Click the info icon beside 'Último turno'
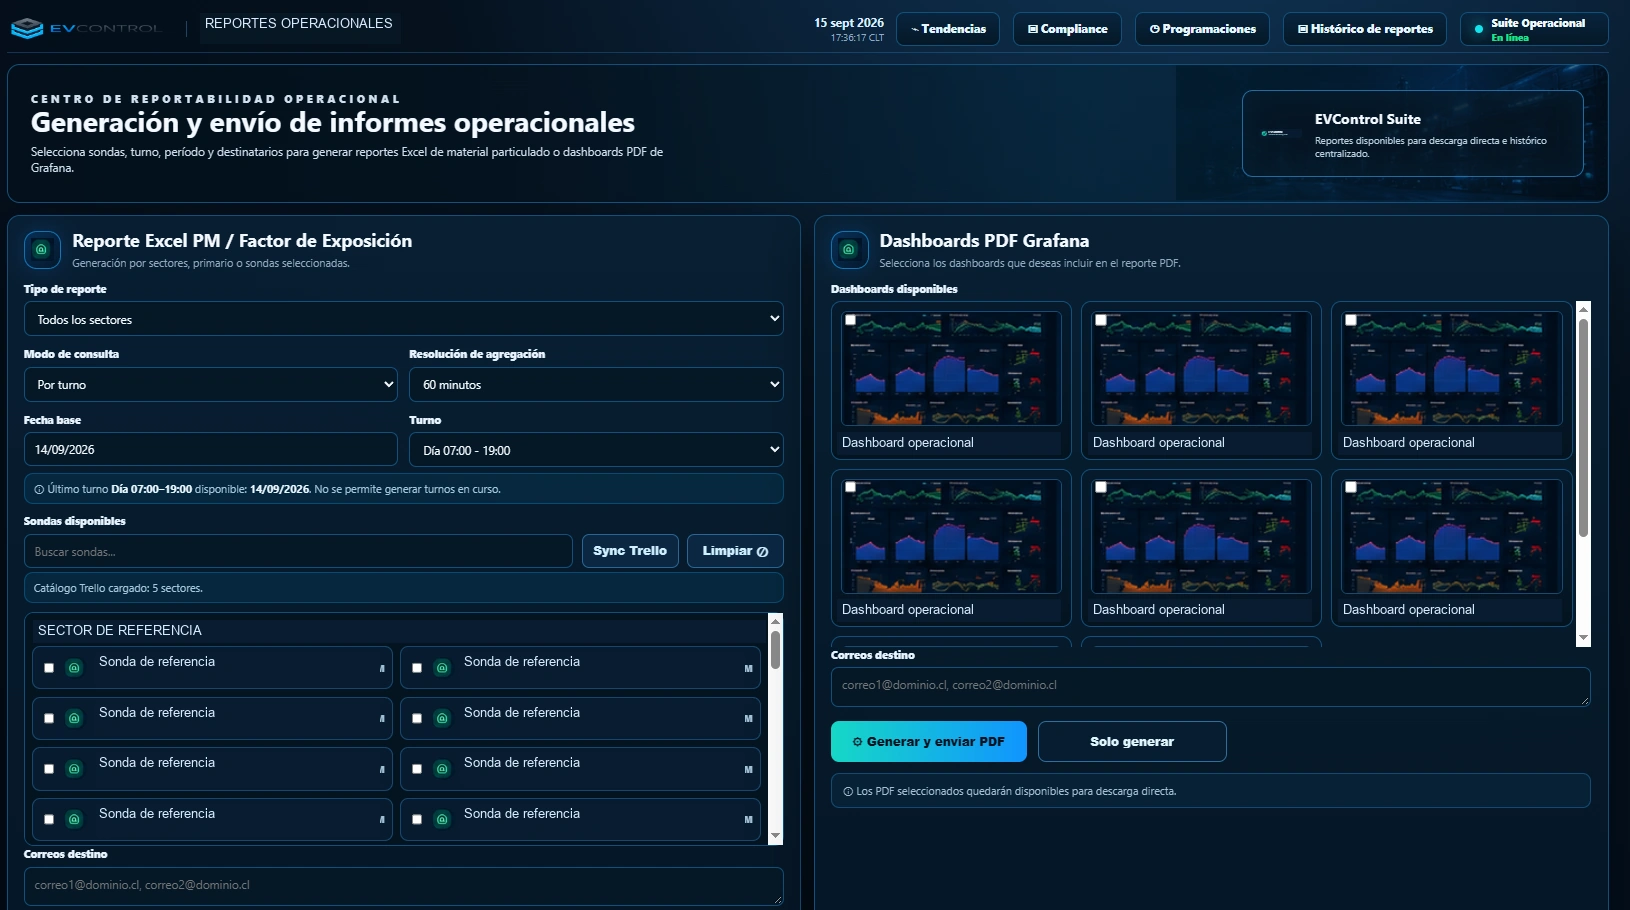 click(x=39, y=490)
